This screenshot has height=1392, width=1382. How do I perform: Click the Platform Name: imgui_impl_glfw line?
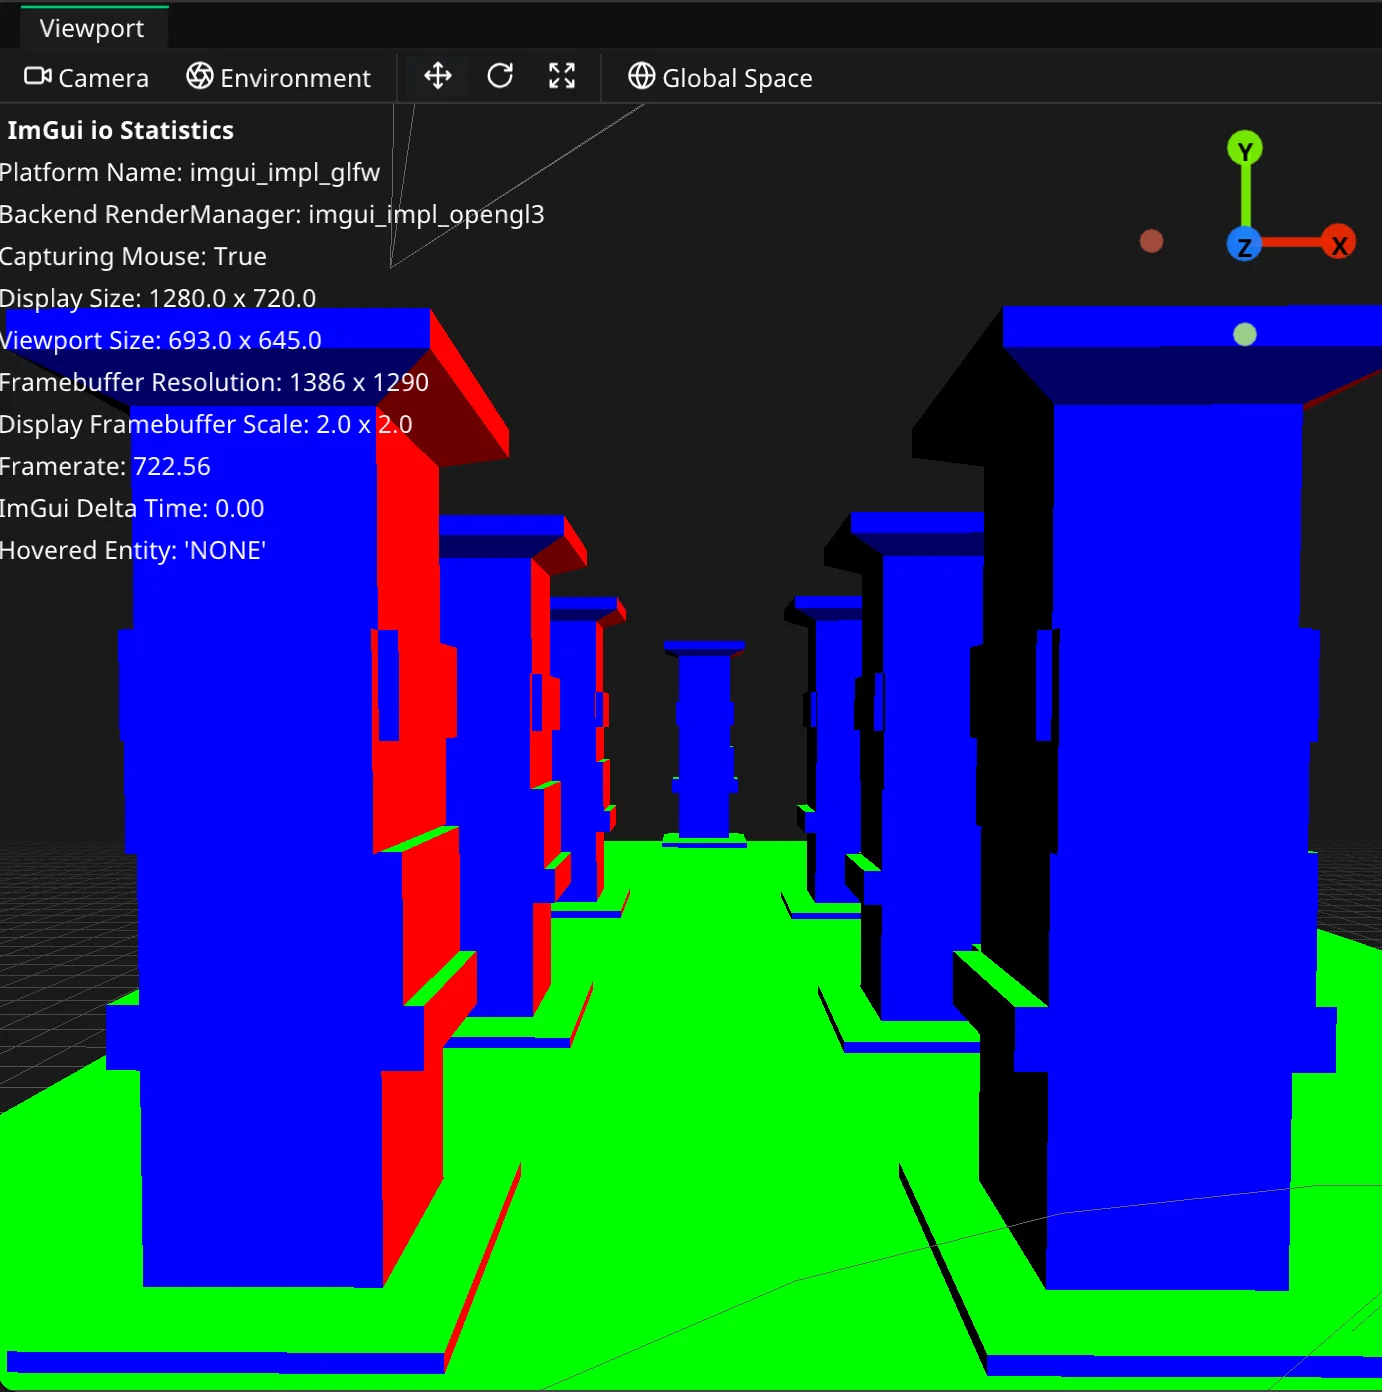(190, 172)
